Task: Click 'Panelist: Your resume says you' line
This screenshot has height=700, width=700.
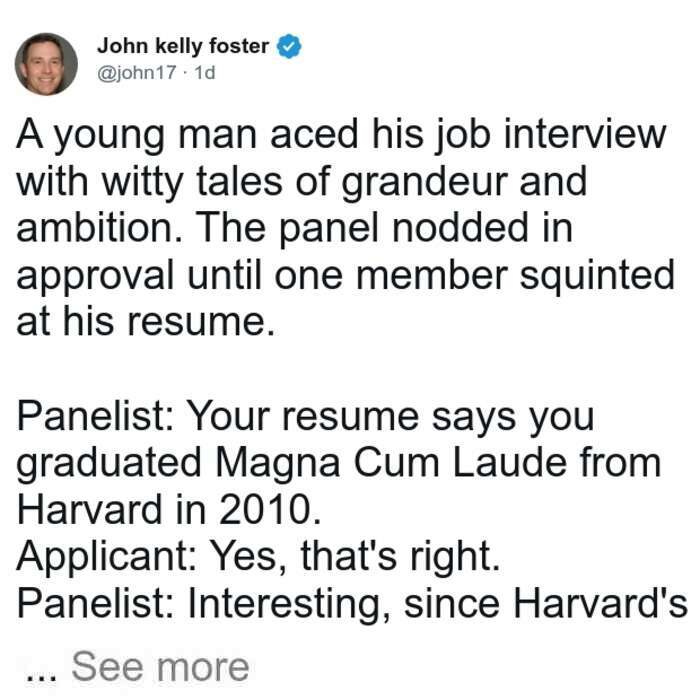Action: point(305,417)
